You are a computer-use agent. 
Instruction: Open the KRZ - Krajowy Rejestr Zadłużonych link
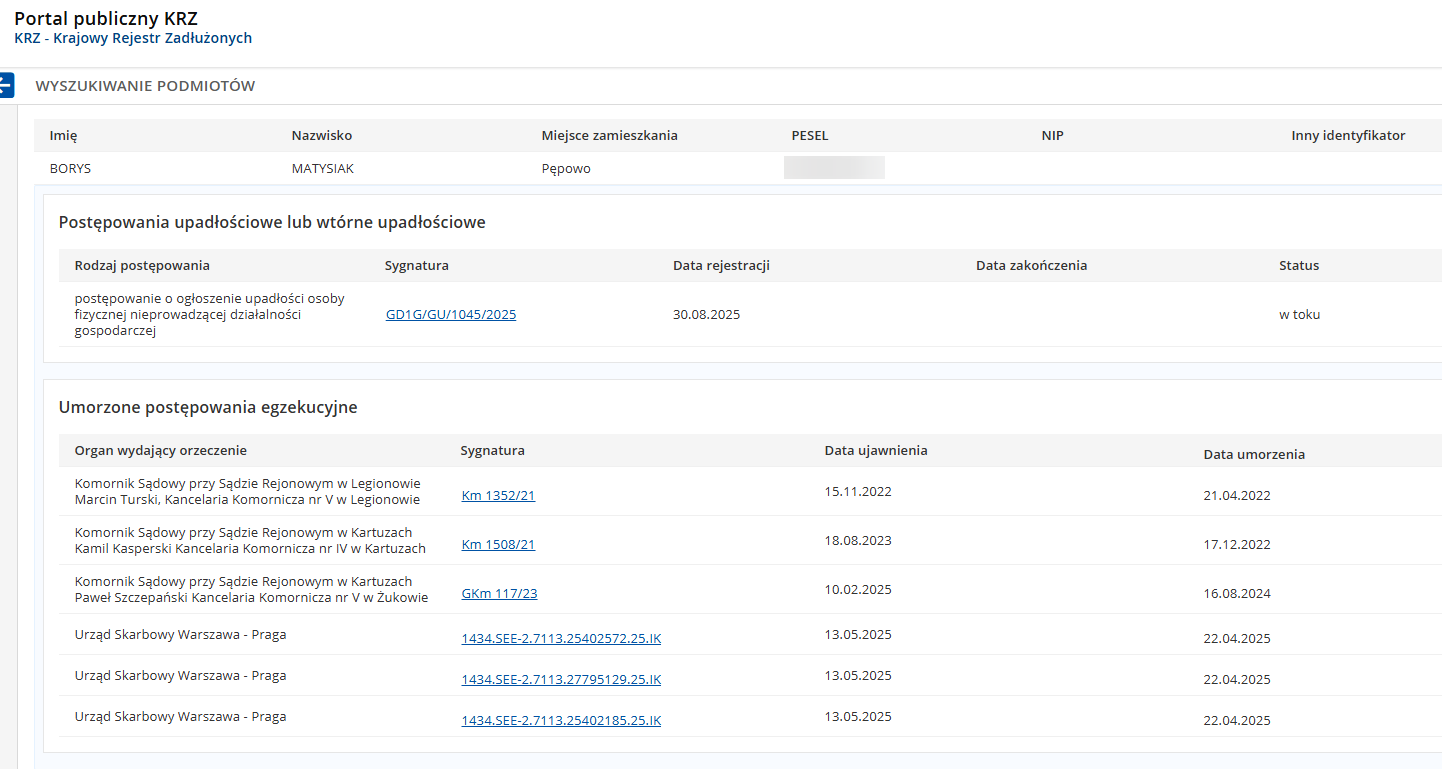point(133,38)
